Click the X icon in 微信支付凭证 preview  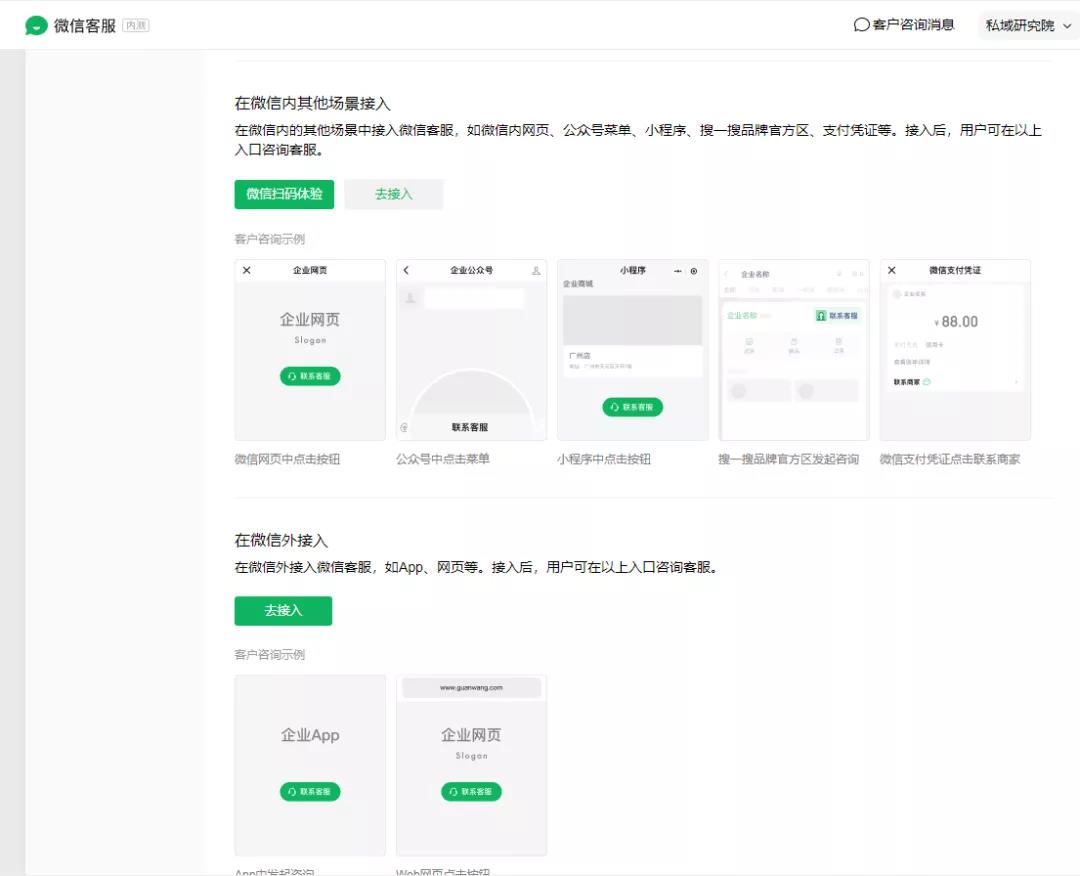coord(892,271)
